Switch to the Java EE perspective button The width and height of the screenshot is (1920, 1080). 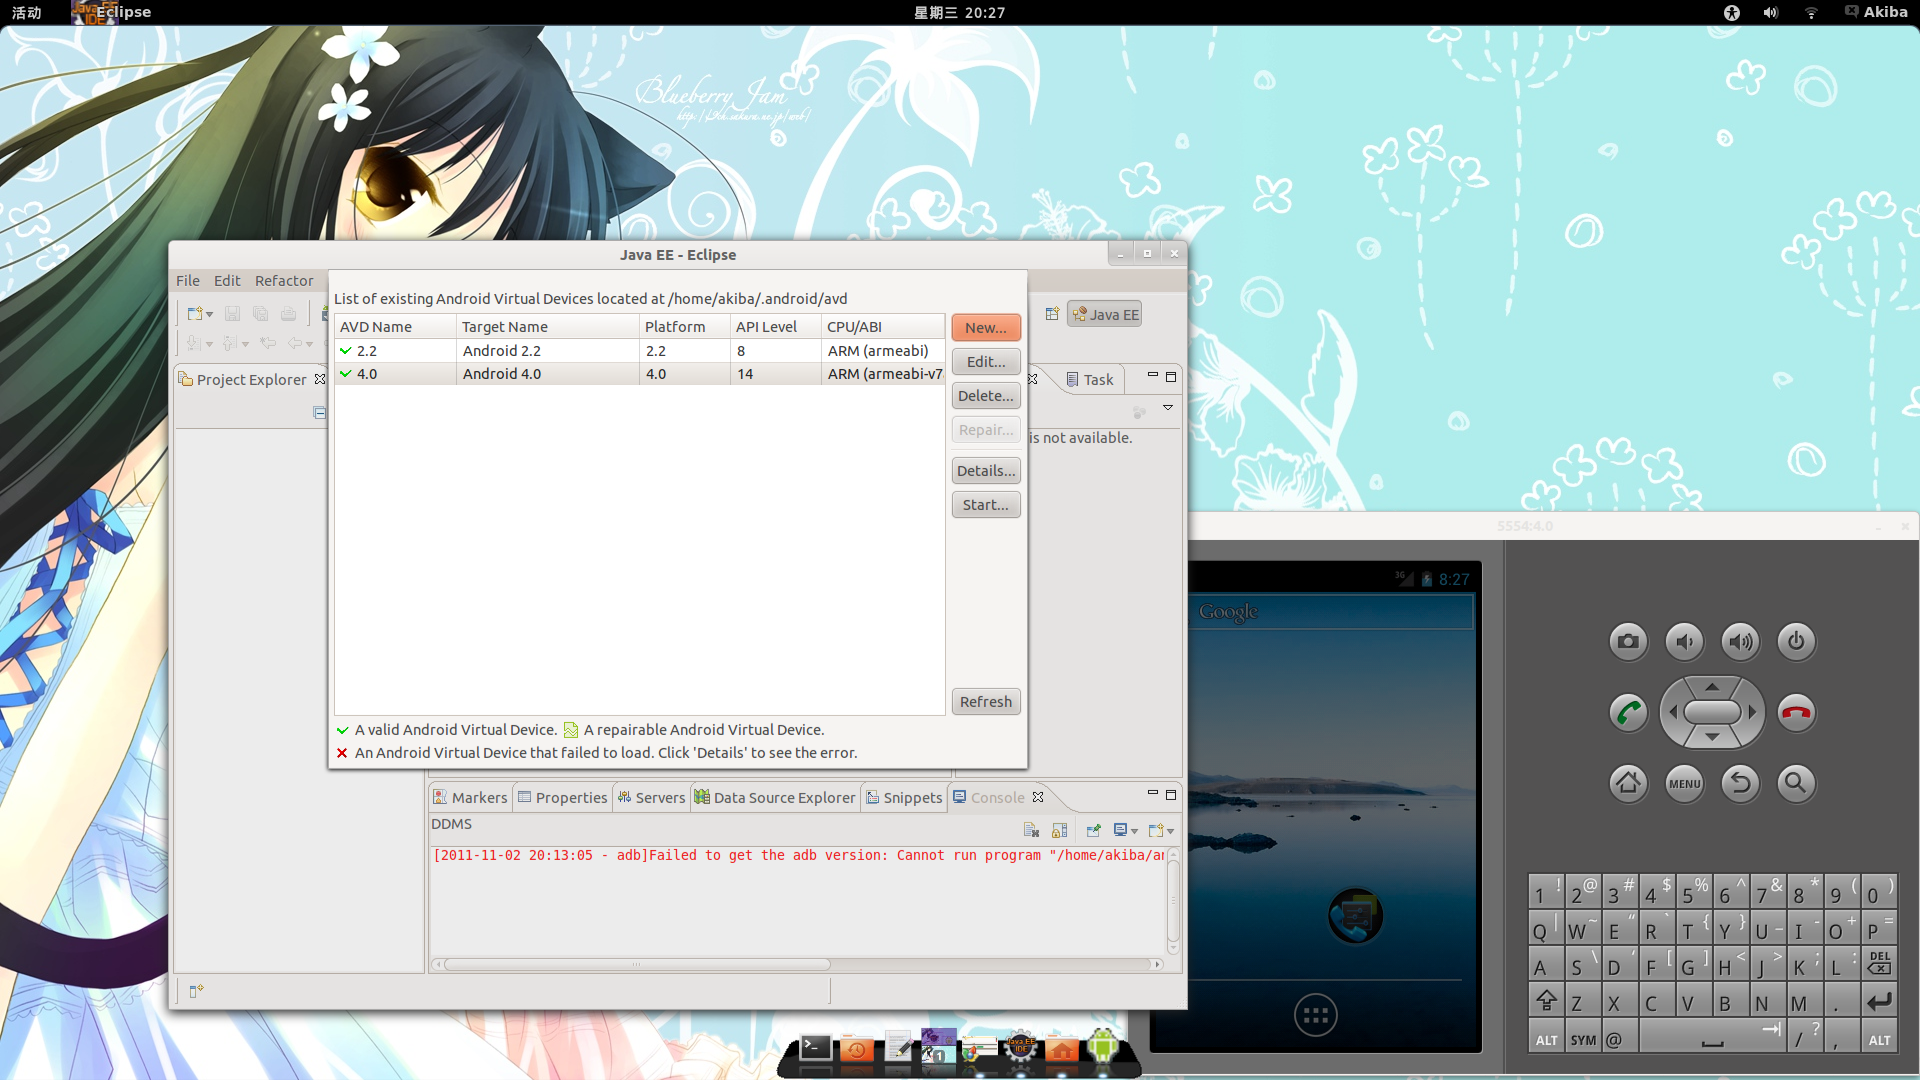click(x=1105, y=314)
